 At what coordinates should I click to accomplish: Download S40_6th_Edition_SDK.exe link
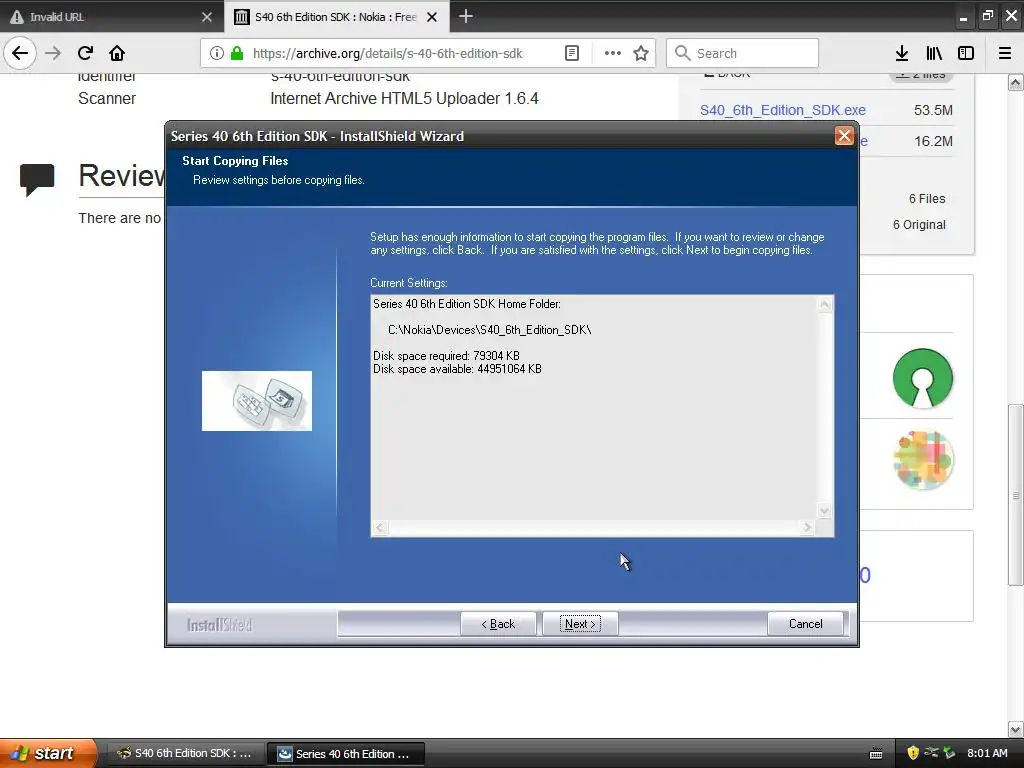pyautogui.click(x=782, y=110)
